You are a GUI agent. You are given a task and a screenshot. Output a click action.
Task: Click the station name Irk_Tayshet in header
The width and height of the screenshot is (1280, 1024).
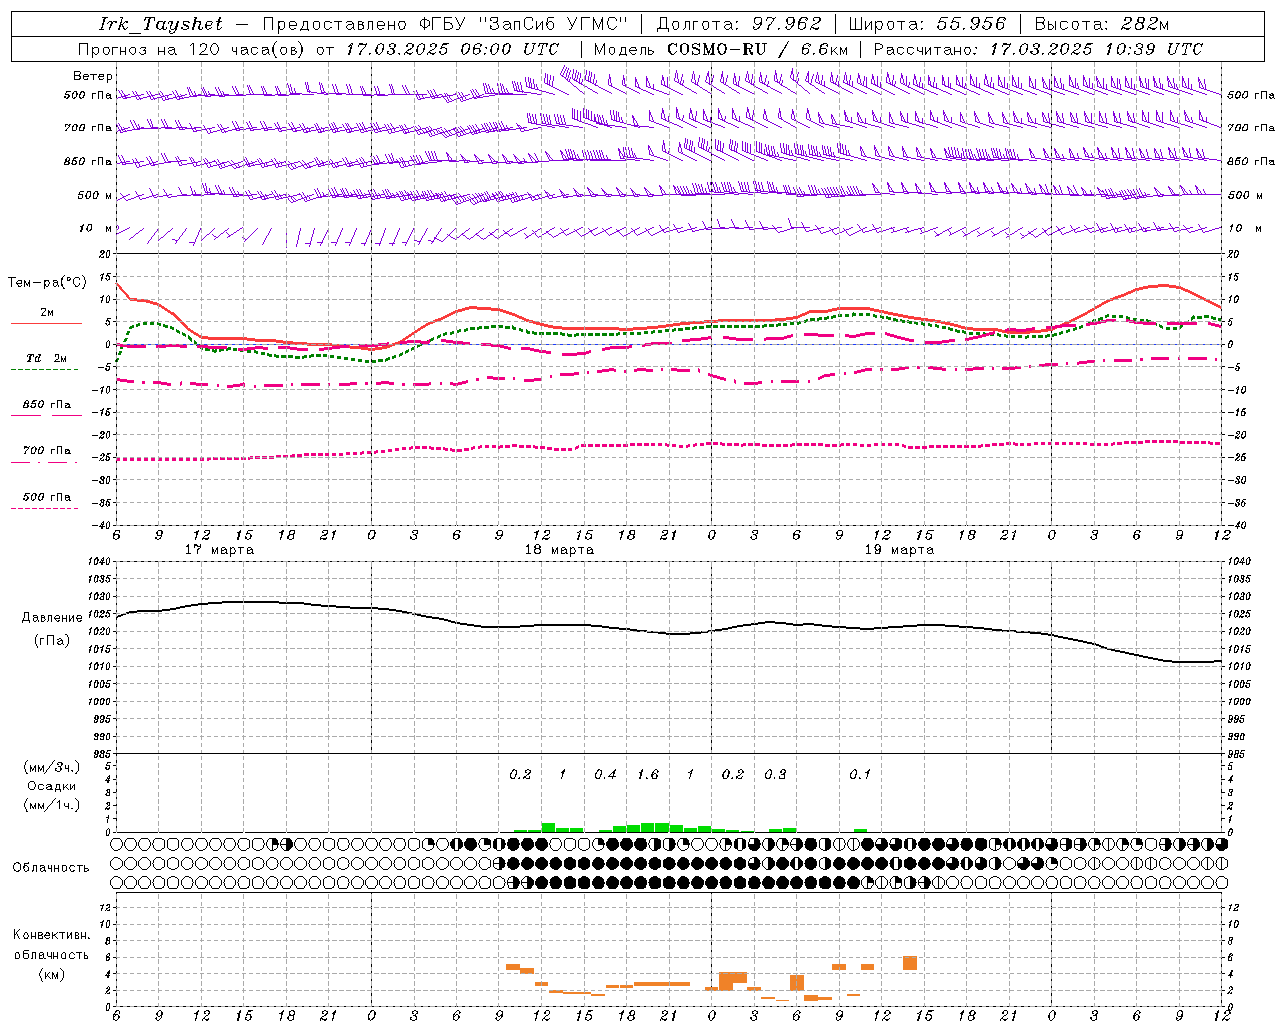point(161,24)
